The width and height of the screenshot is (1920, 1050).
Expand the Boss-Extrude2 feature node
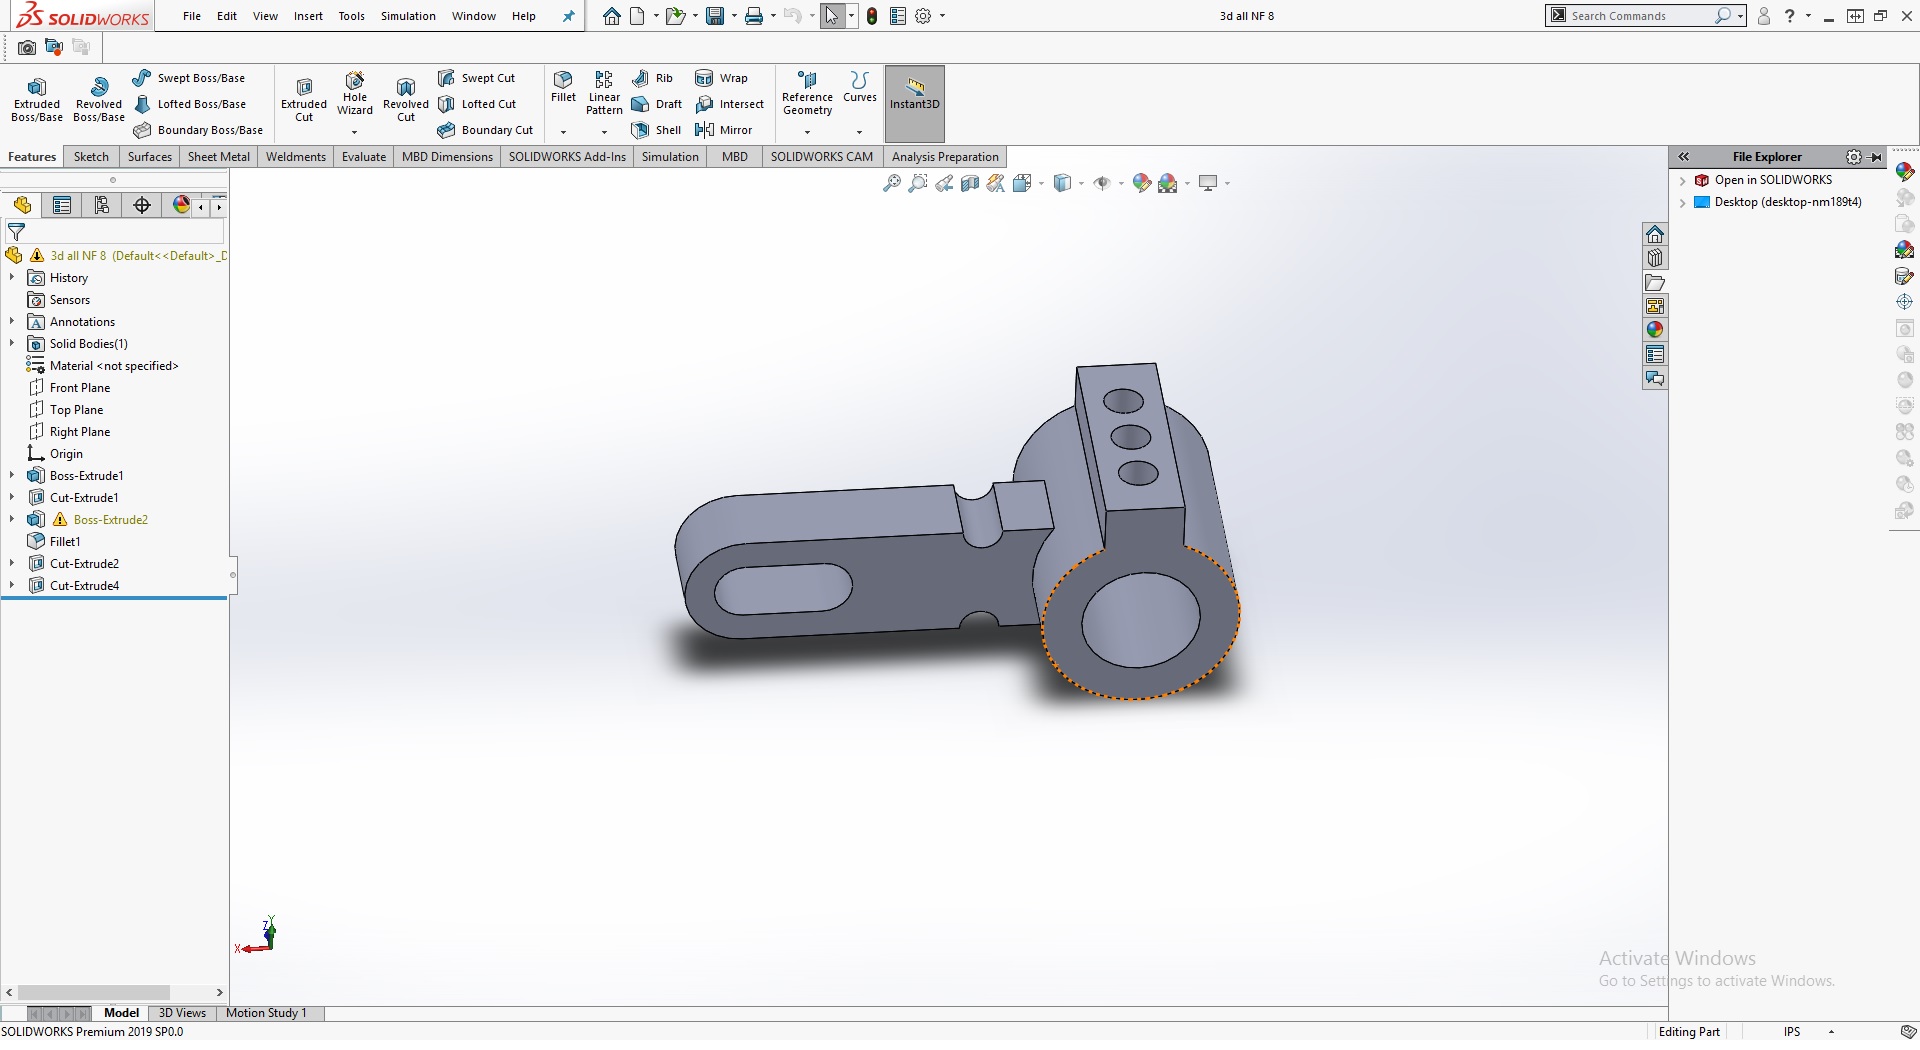click(12, 519)
